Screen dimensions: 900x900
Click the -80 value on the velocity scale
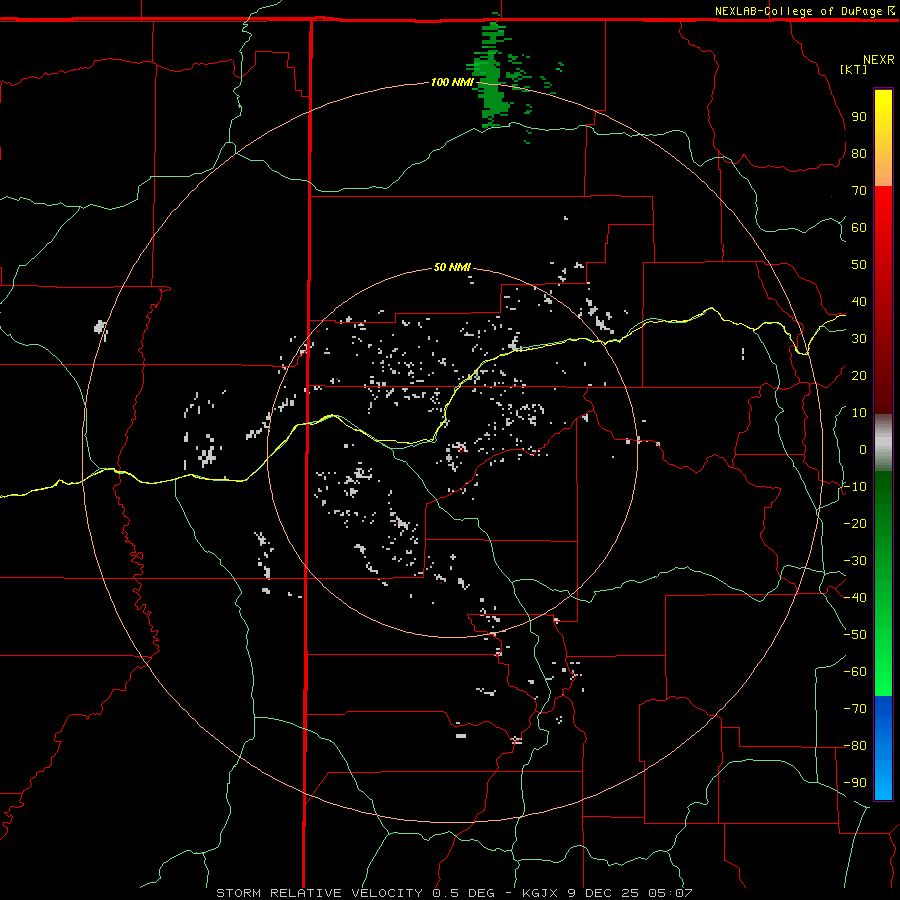[x=855, y=746]
